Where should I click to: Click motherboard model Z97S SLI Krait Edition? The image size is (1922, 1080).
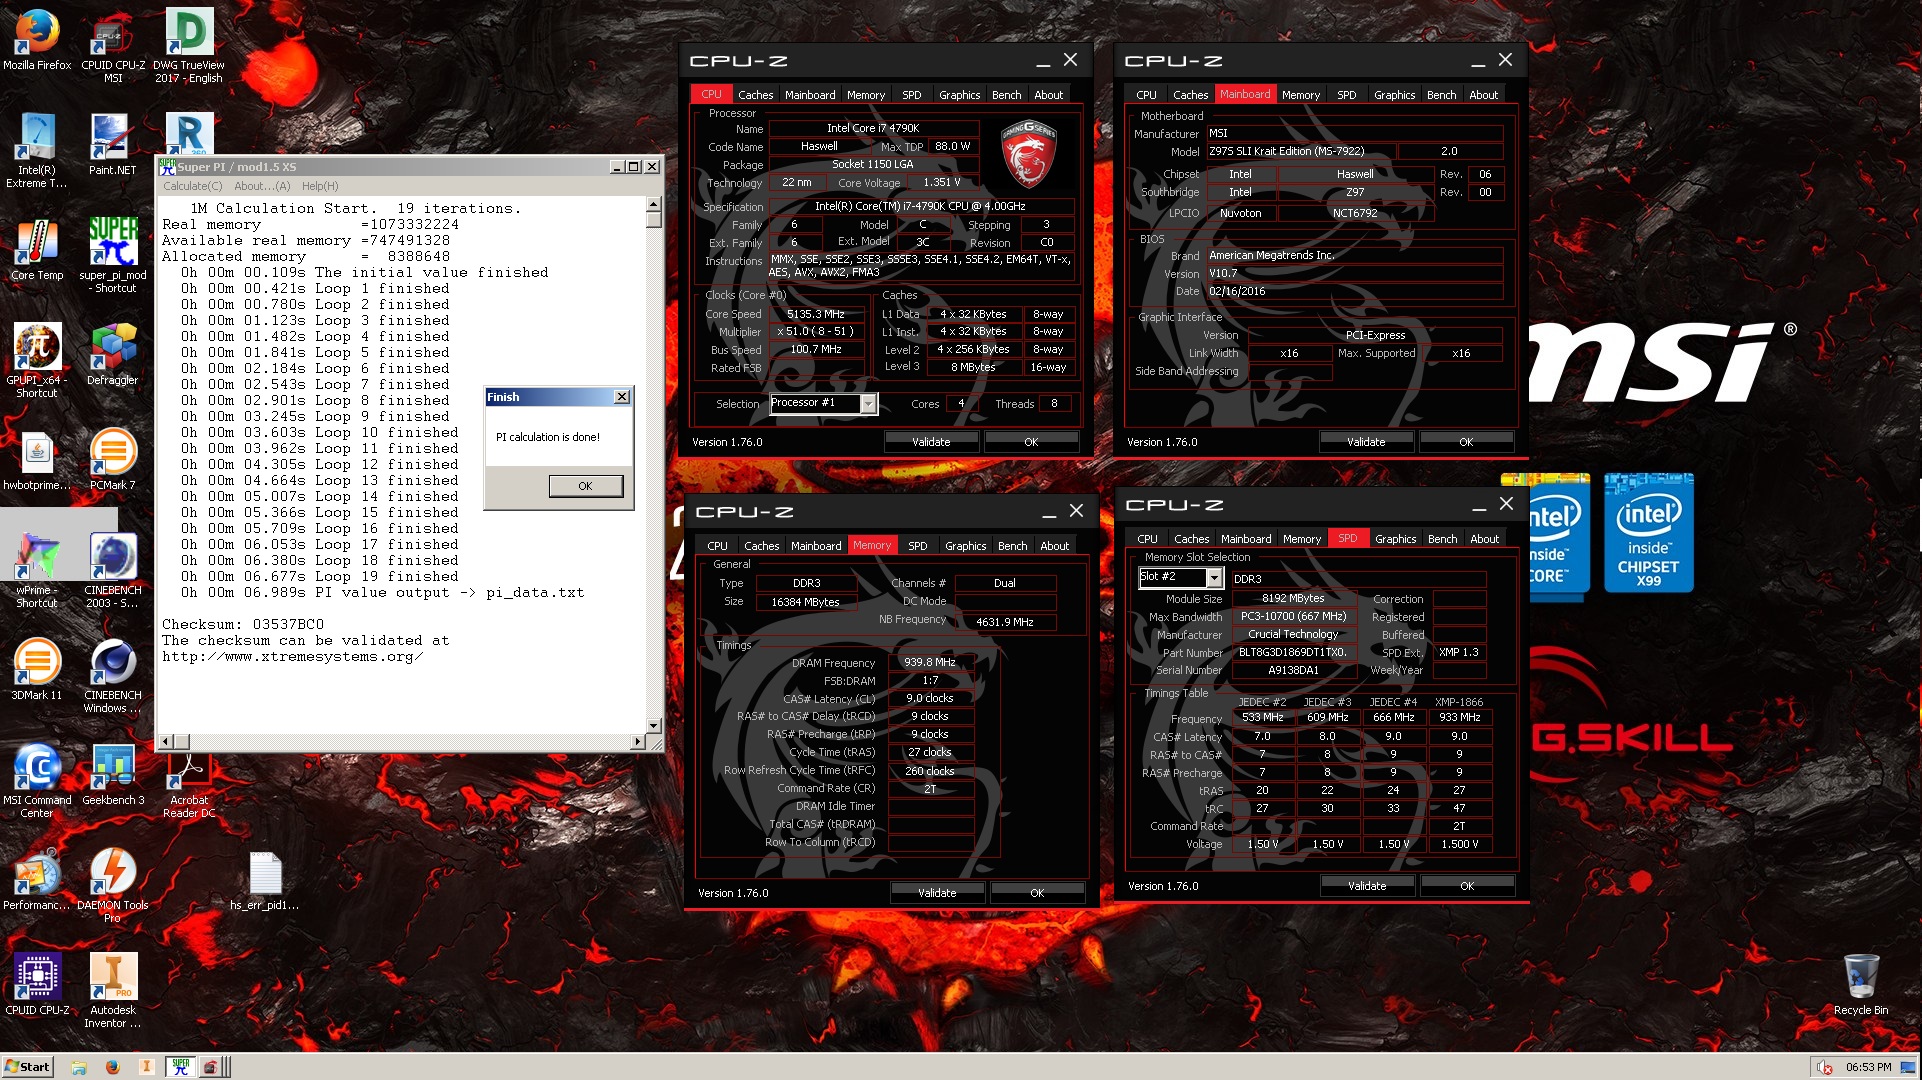point(1300,151)
